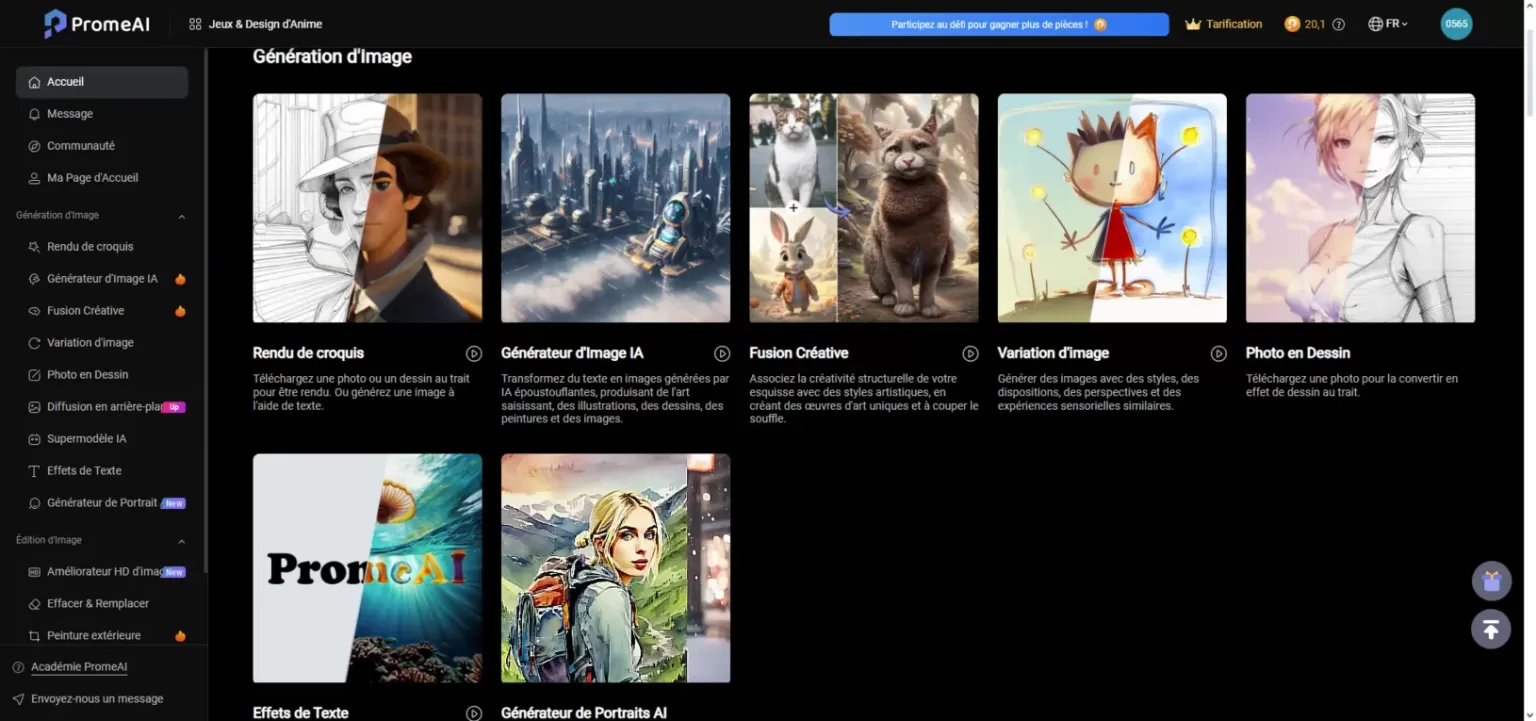Screen dimensions: 1536x721
Task: Click the Ma Page d'Accueil person icon
Action: click(35, 178)
